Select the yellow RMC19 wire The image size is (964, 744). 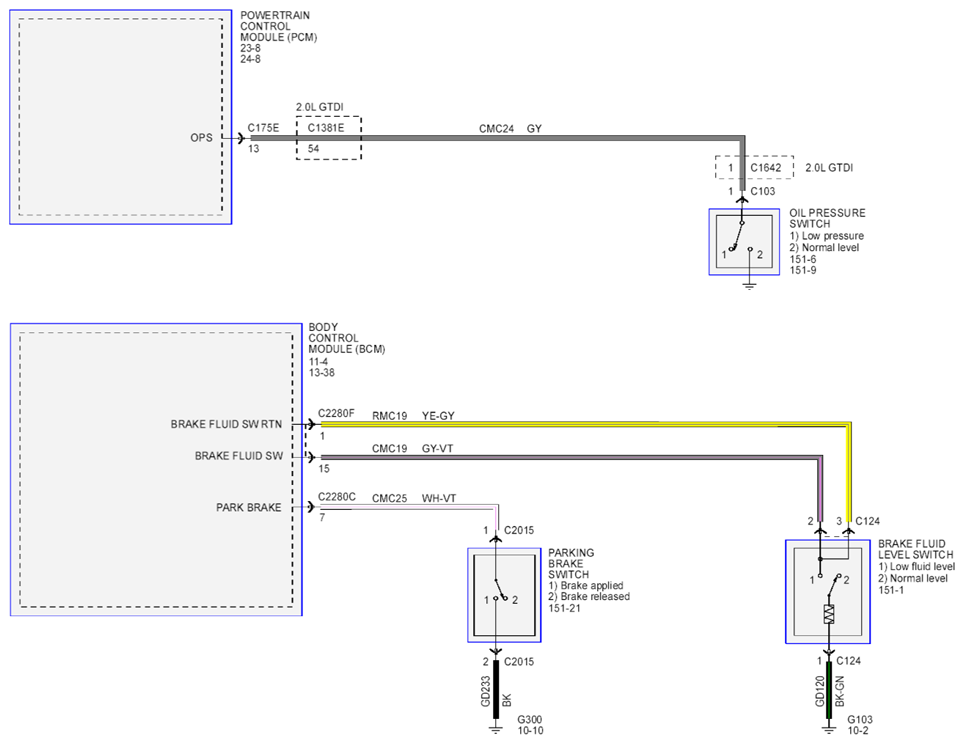point(584,424)
